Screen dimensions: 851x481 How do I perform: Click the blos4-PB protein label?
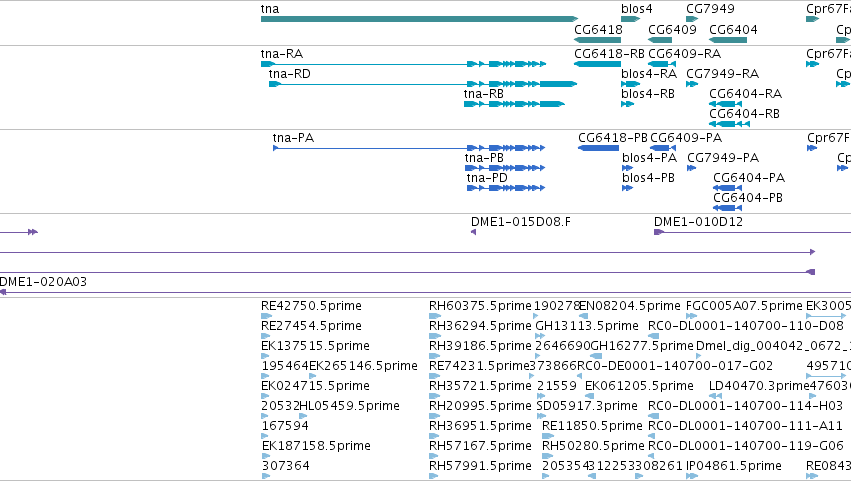(648, 178)
